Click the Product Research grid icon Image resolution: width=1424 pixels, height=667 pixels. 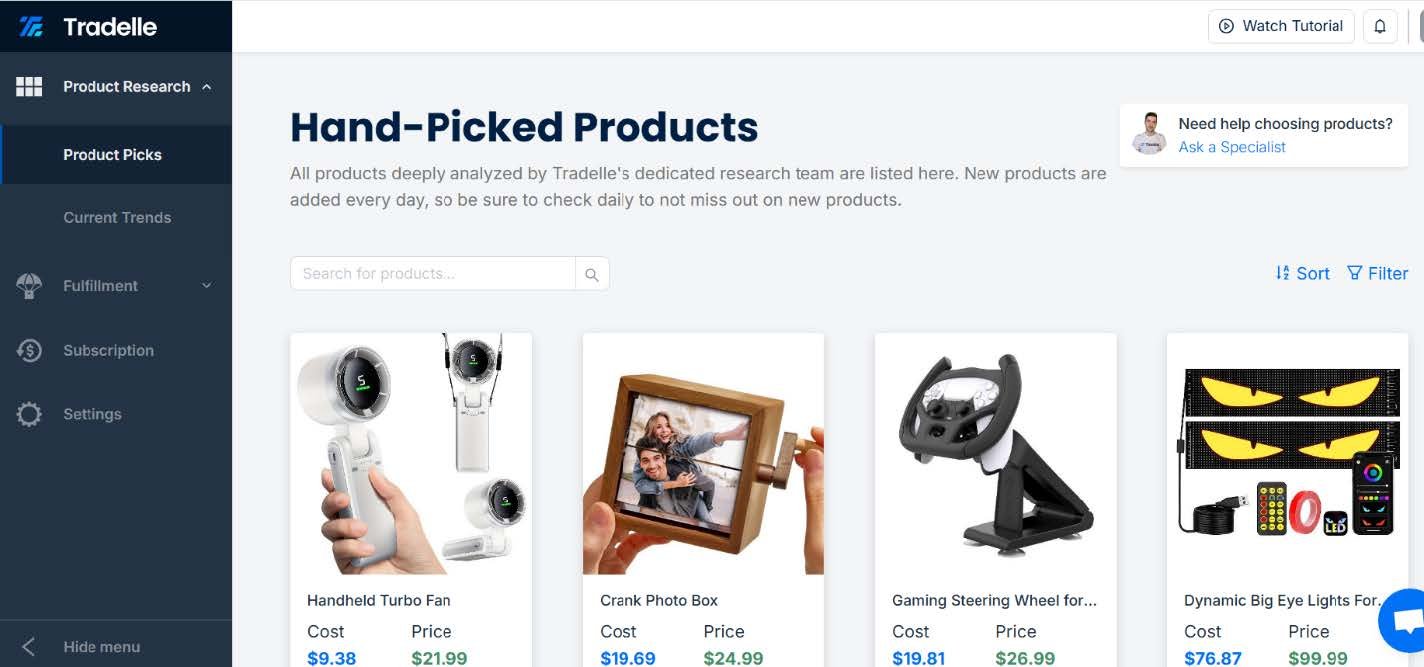29,87
